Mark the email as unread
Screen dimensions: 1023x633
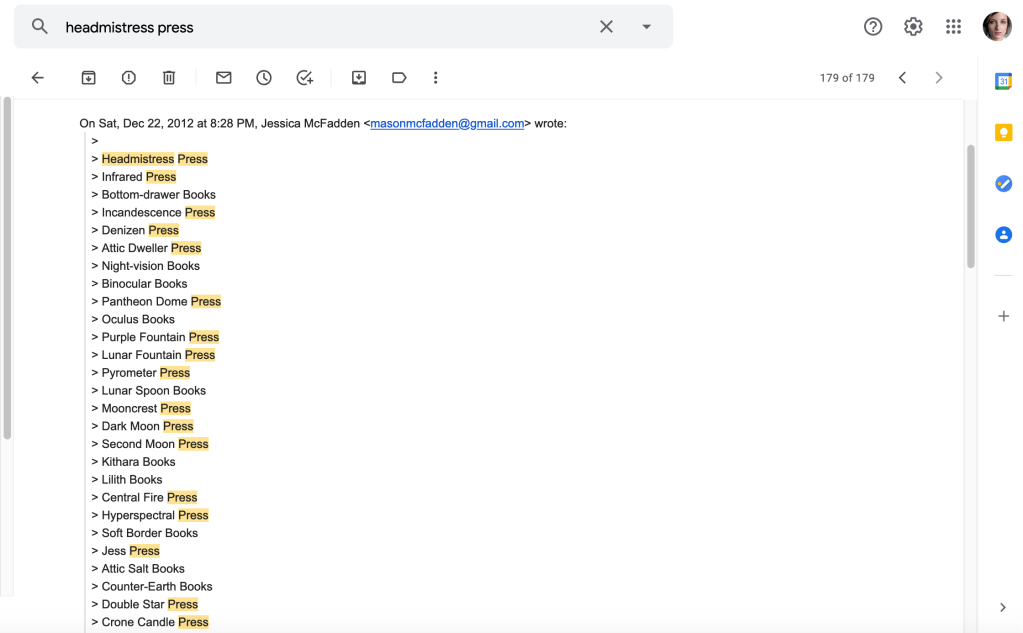224,78
